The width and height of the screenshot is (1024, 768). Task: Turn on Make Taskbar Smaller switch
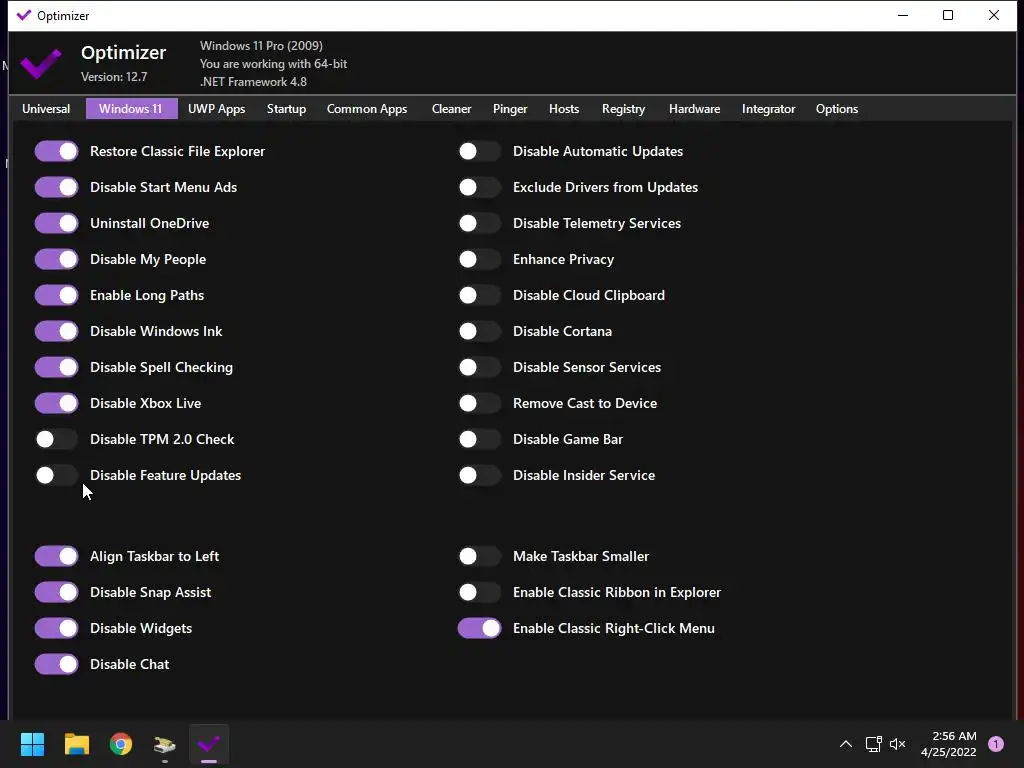point(479,556)
